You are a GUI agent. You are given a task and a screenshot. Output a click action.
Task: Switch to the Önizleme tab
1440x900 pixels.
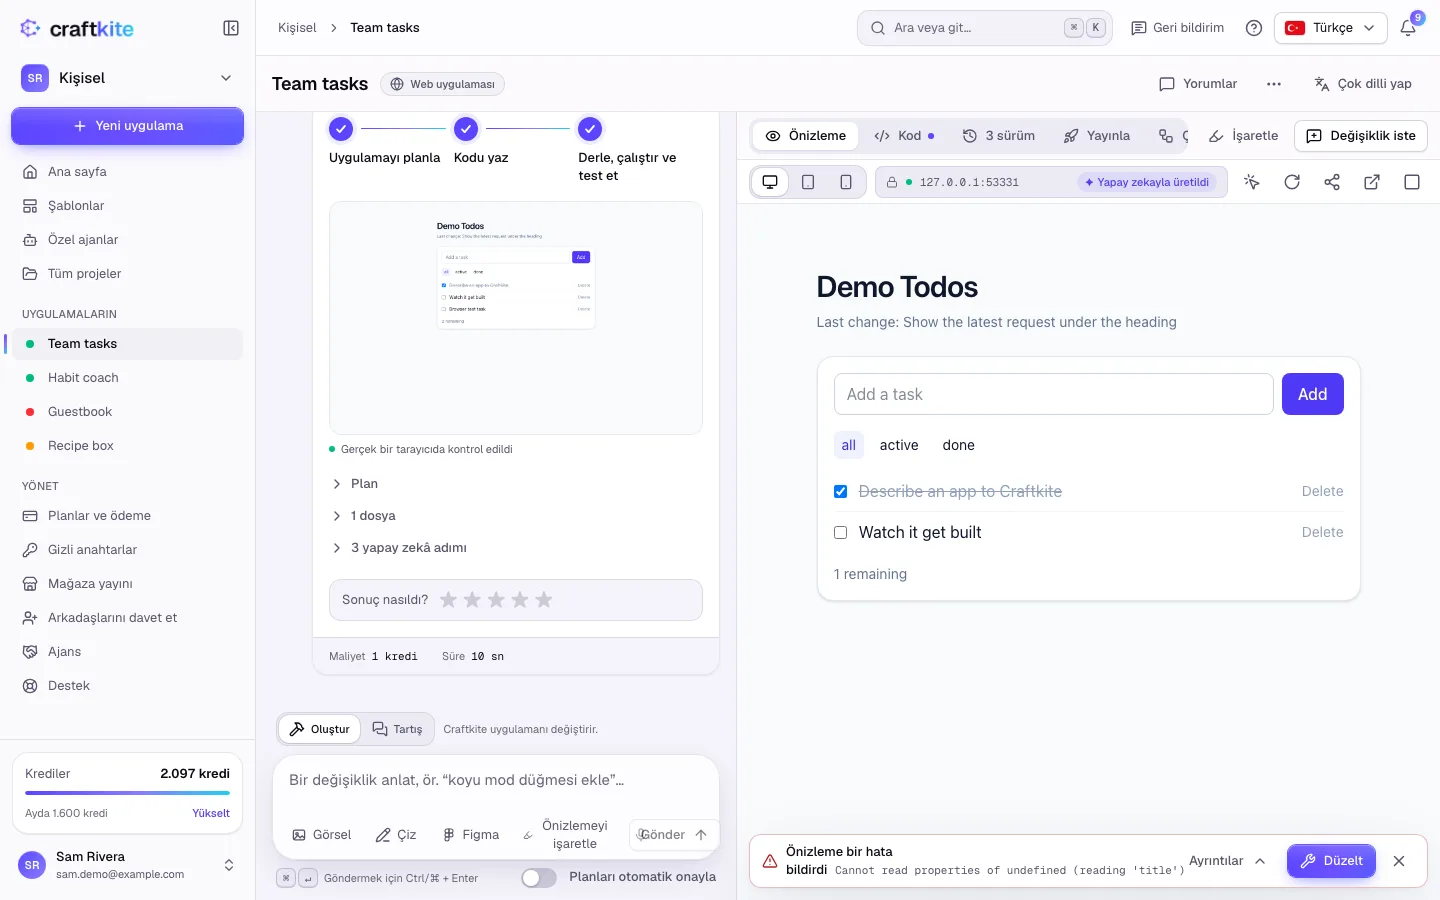coord(806,136)
